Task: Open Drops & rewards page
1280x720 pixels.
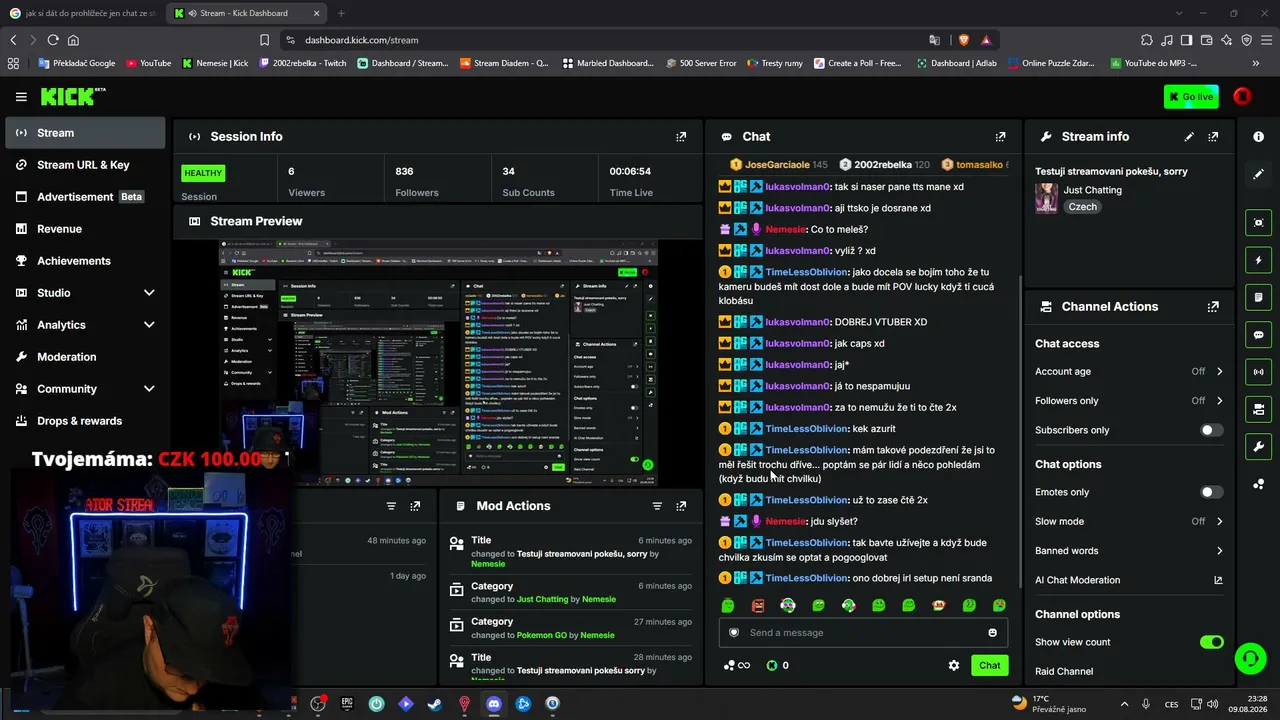Action: click(x=85, y=421)
